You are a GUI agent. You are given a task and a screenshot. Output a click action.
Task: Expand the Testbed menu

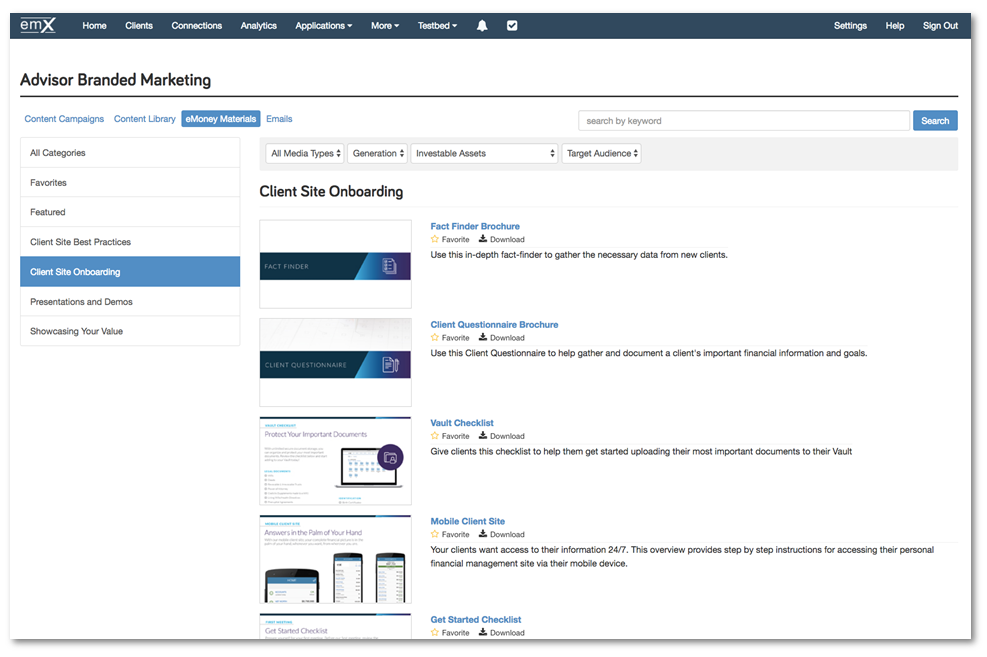point(437,26)
